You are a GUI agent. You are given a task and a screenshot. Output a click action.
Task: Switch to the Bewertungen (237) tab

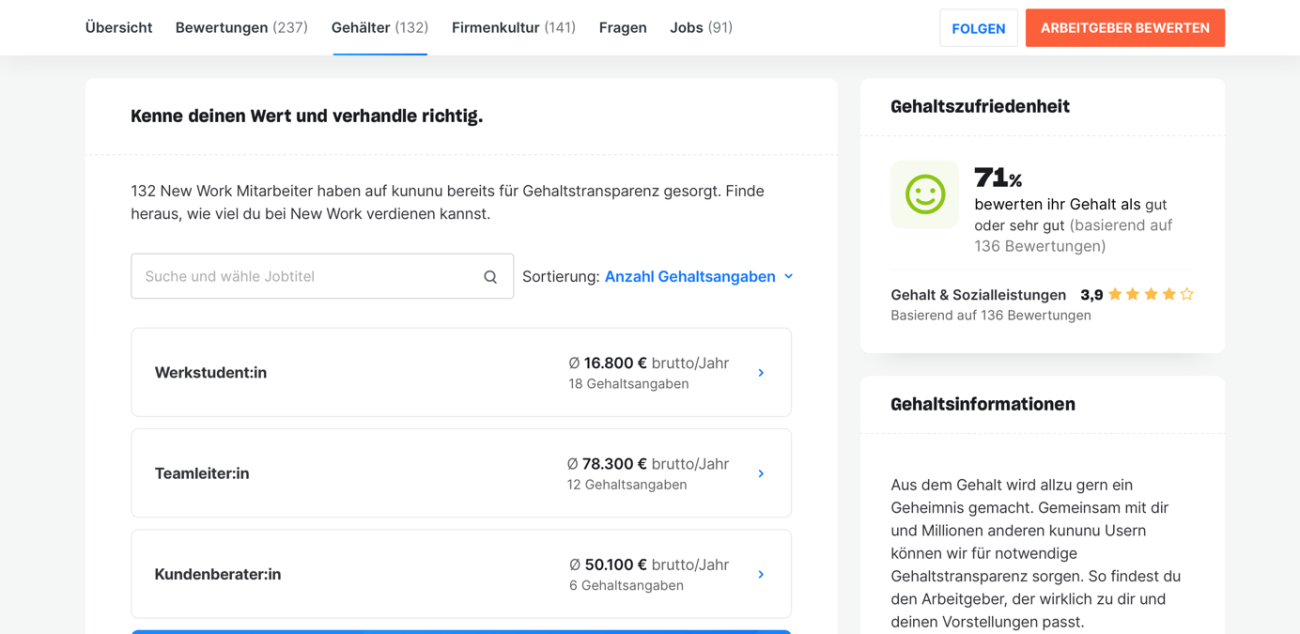pos(241,28)
